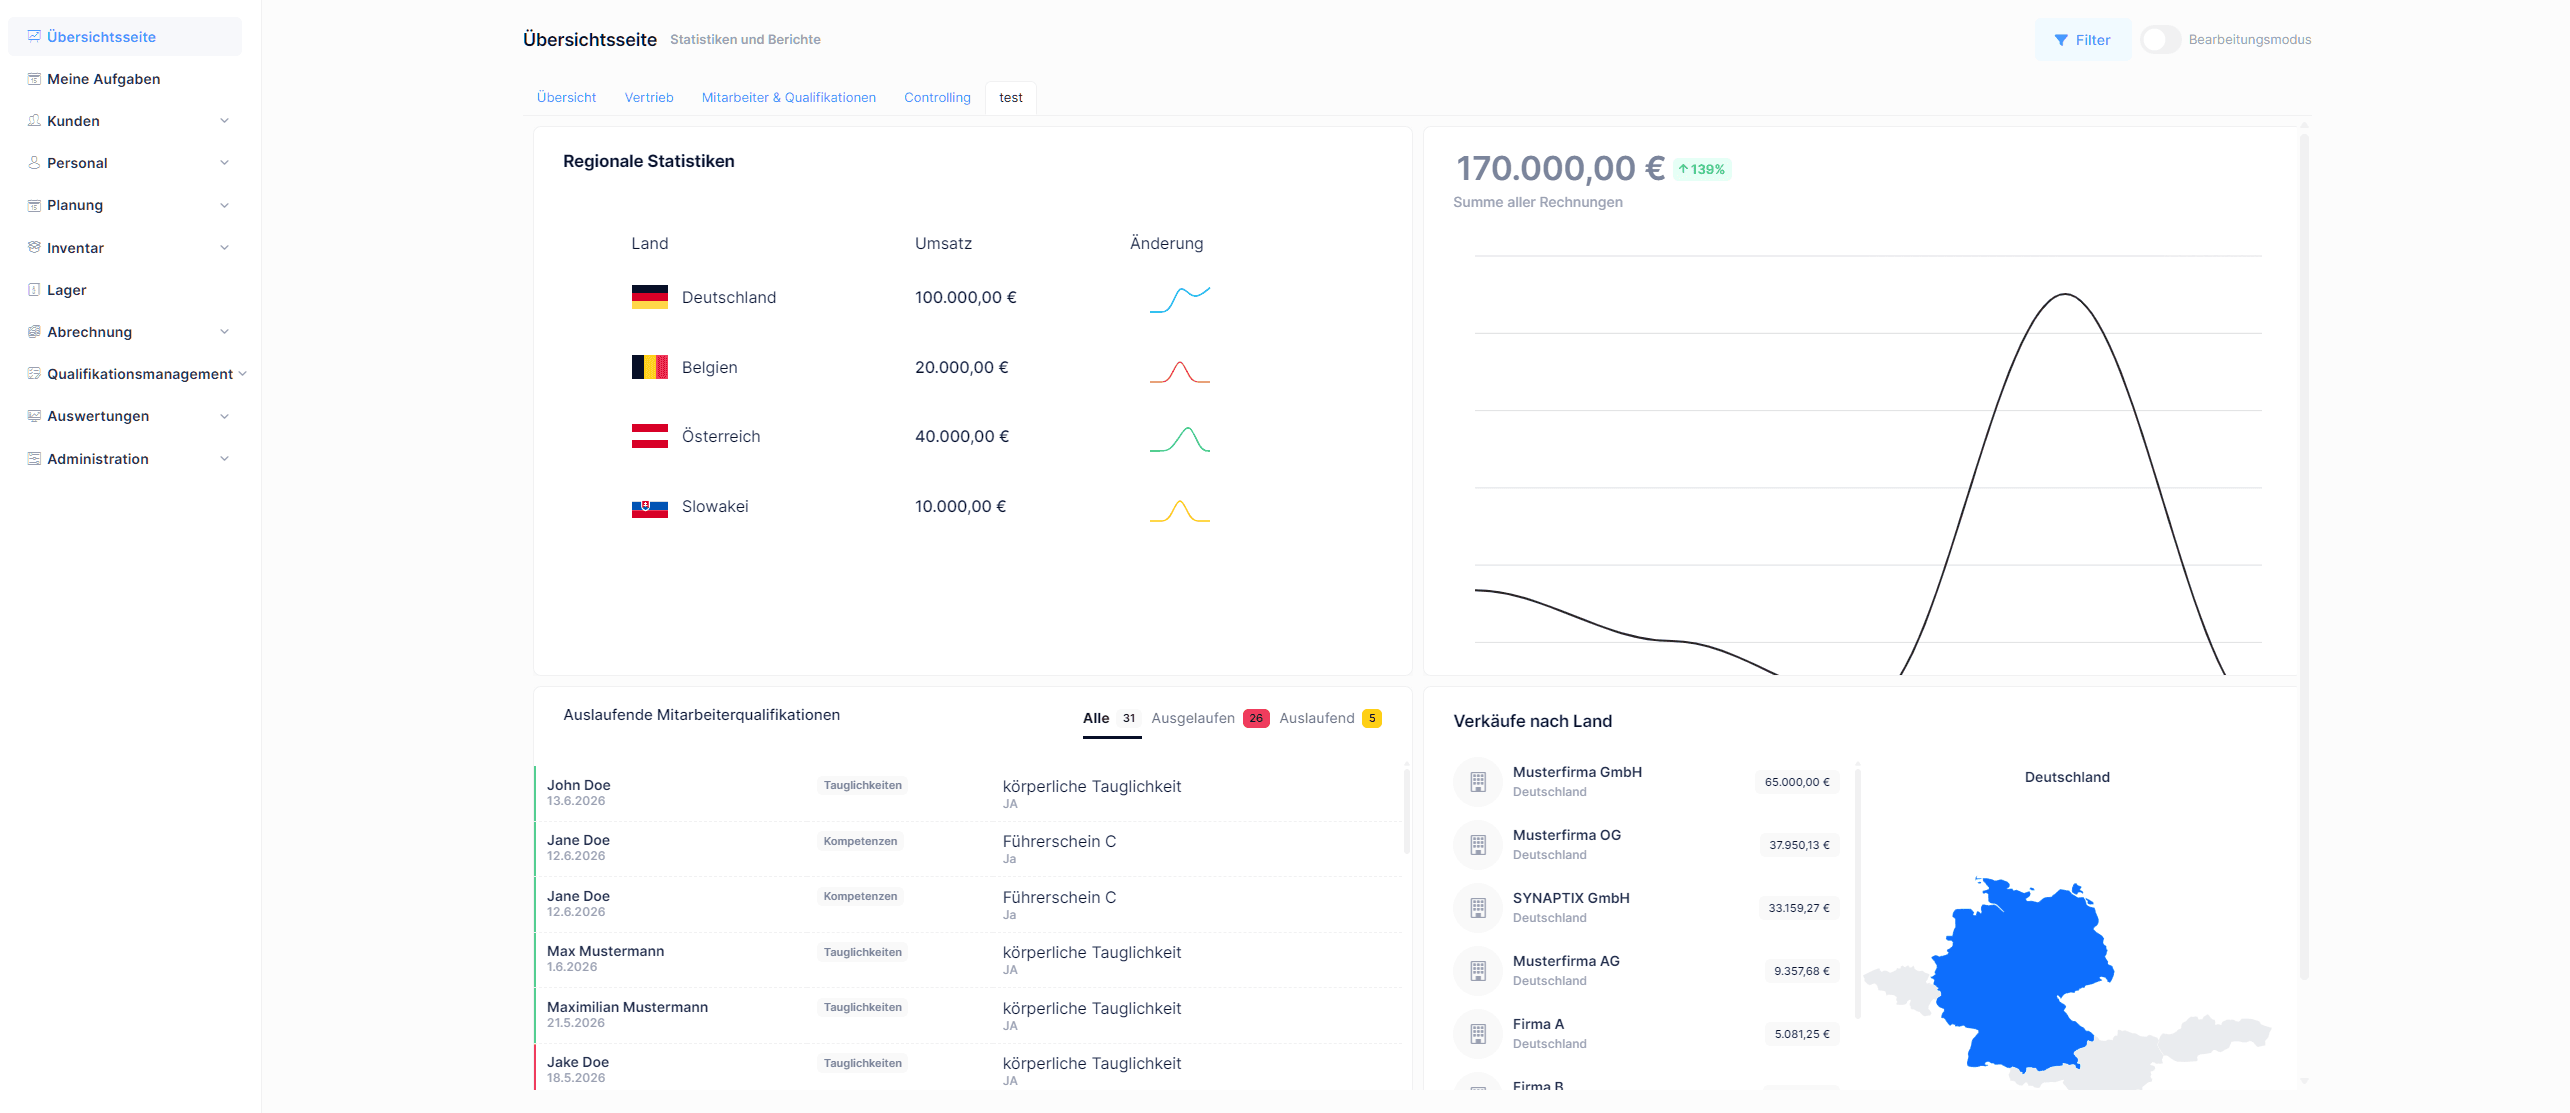Screen dimensions: 2570x1113
Task: Click the 170.000,00 € total amount
Action: pyautogui.click(x=1560, y=168)
